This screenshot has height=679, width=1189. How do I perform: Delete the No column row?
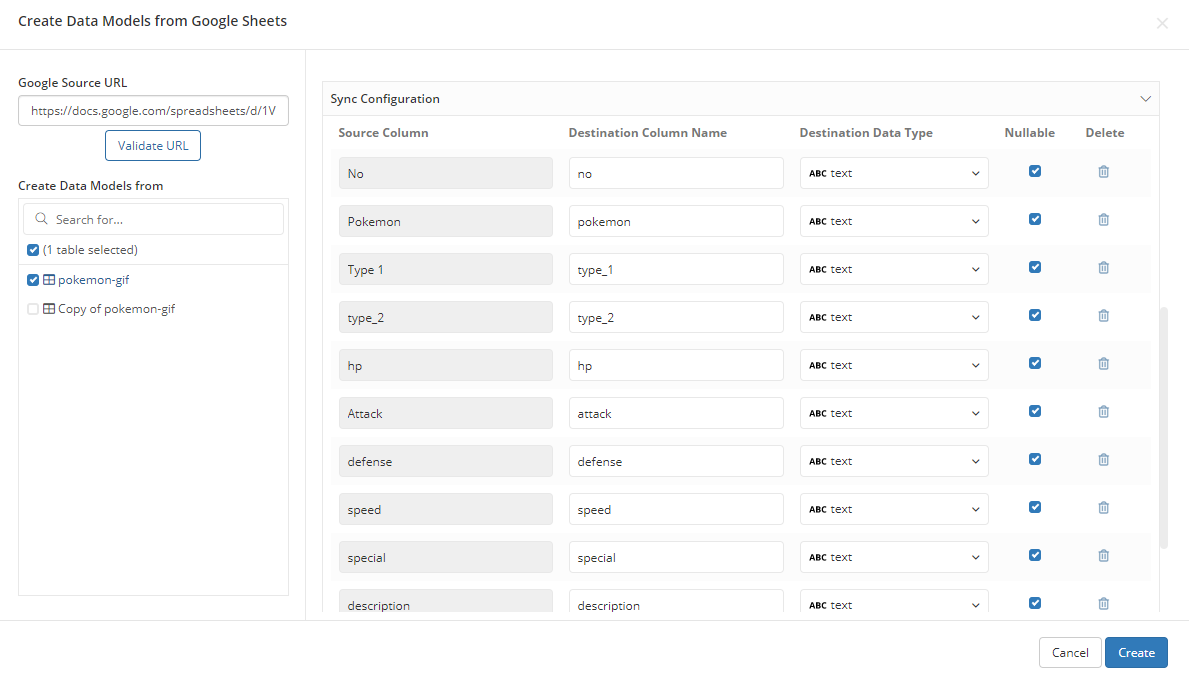(1103, 172)
